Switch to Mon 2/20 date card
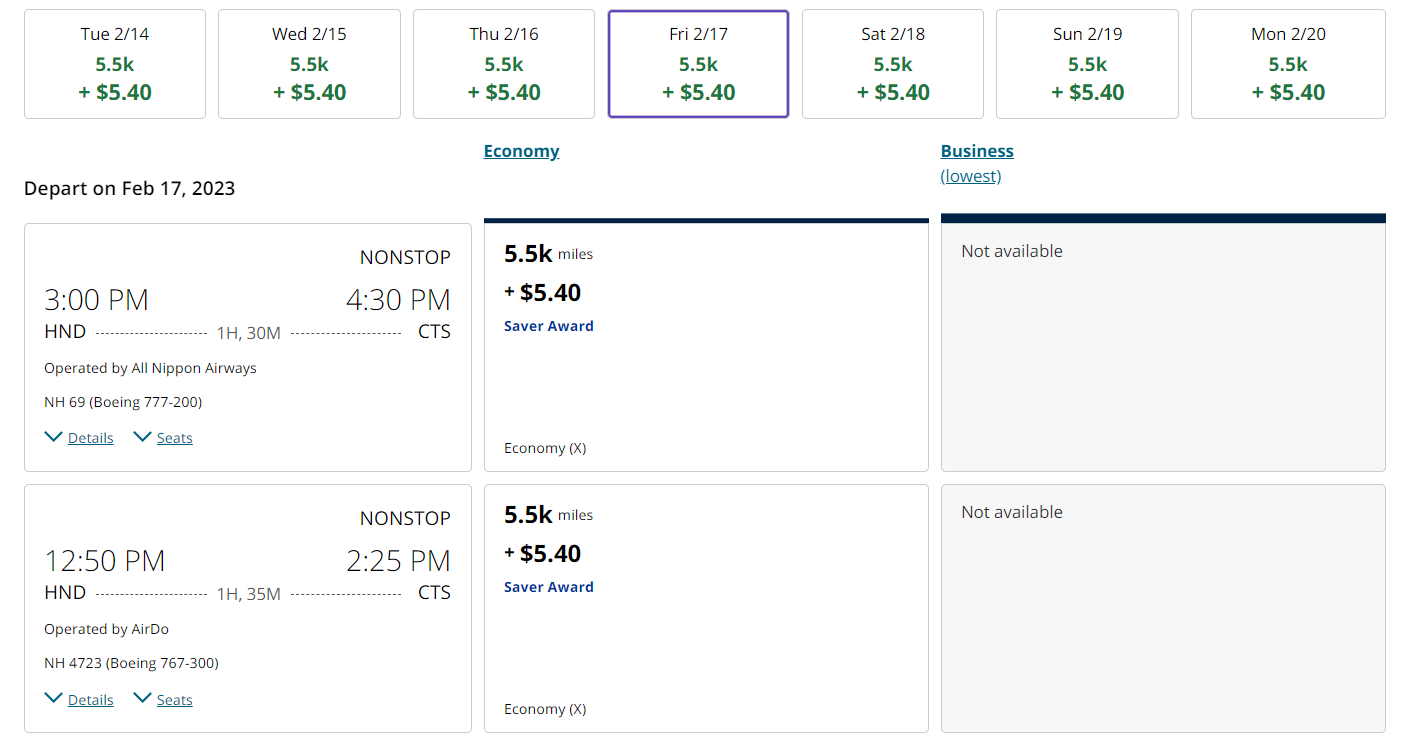The height and width of the screenshot is (738, 1411). [1288, 64]
